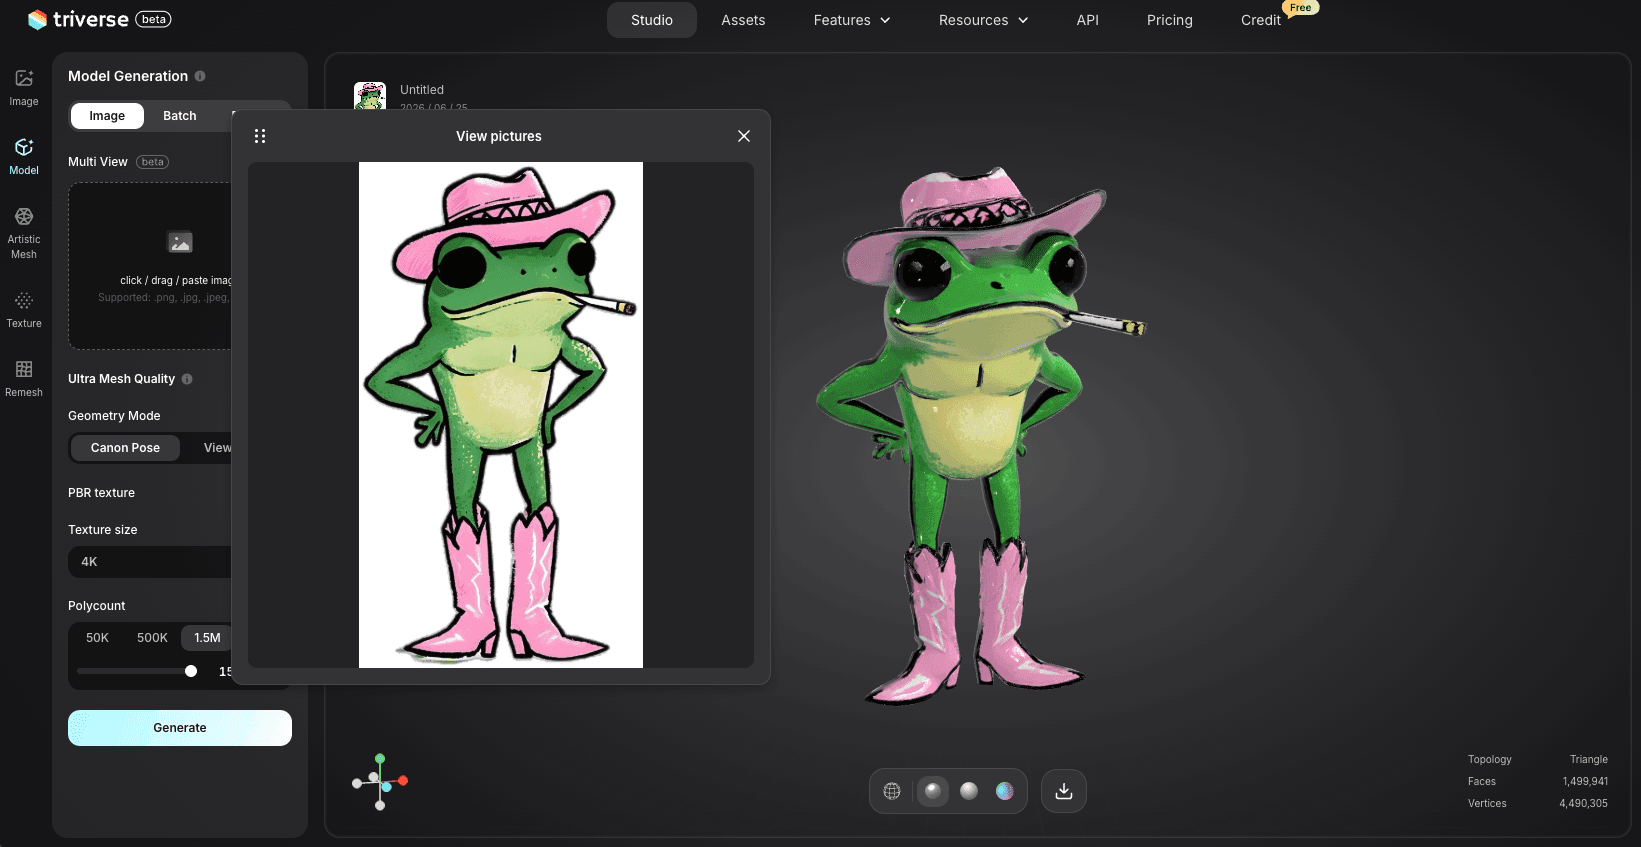Click the Faces count 1,499,941

1585,782
